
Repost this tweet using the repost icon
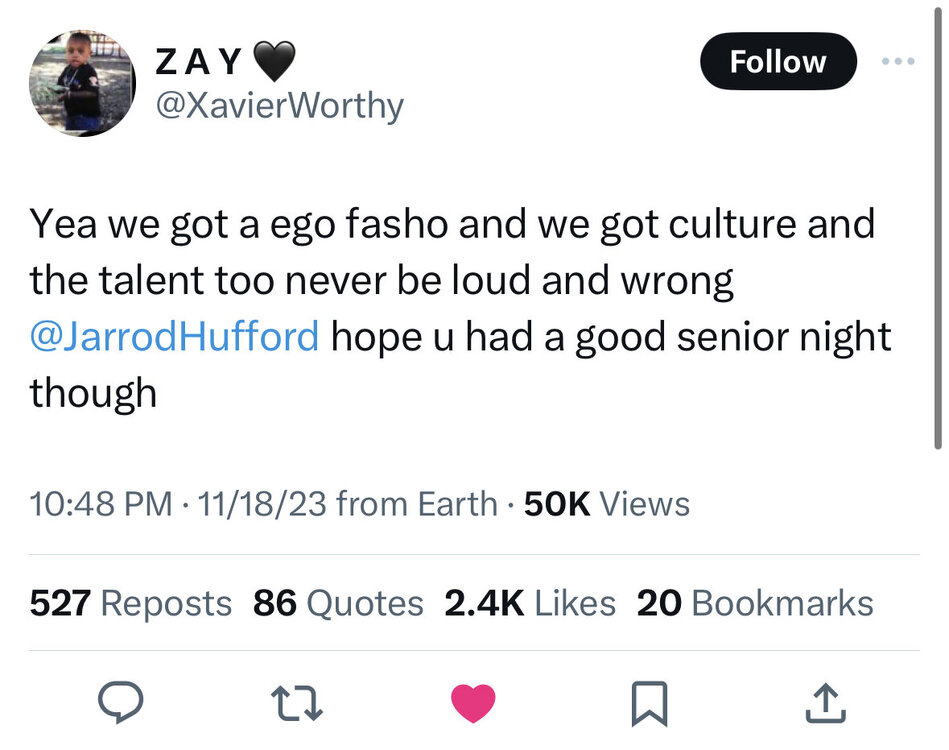297,703
